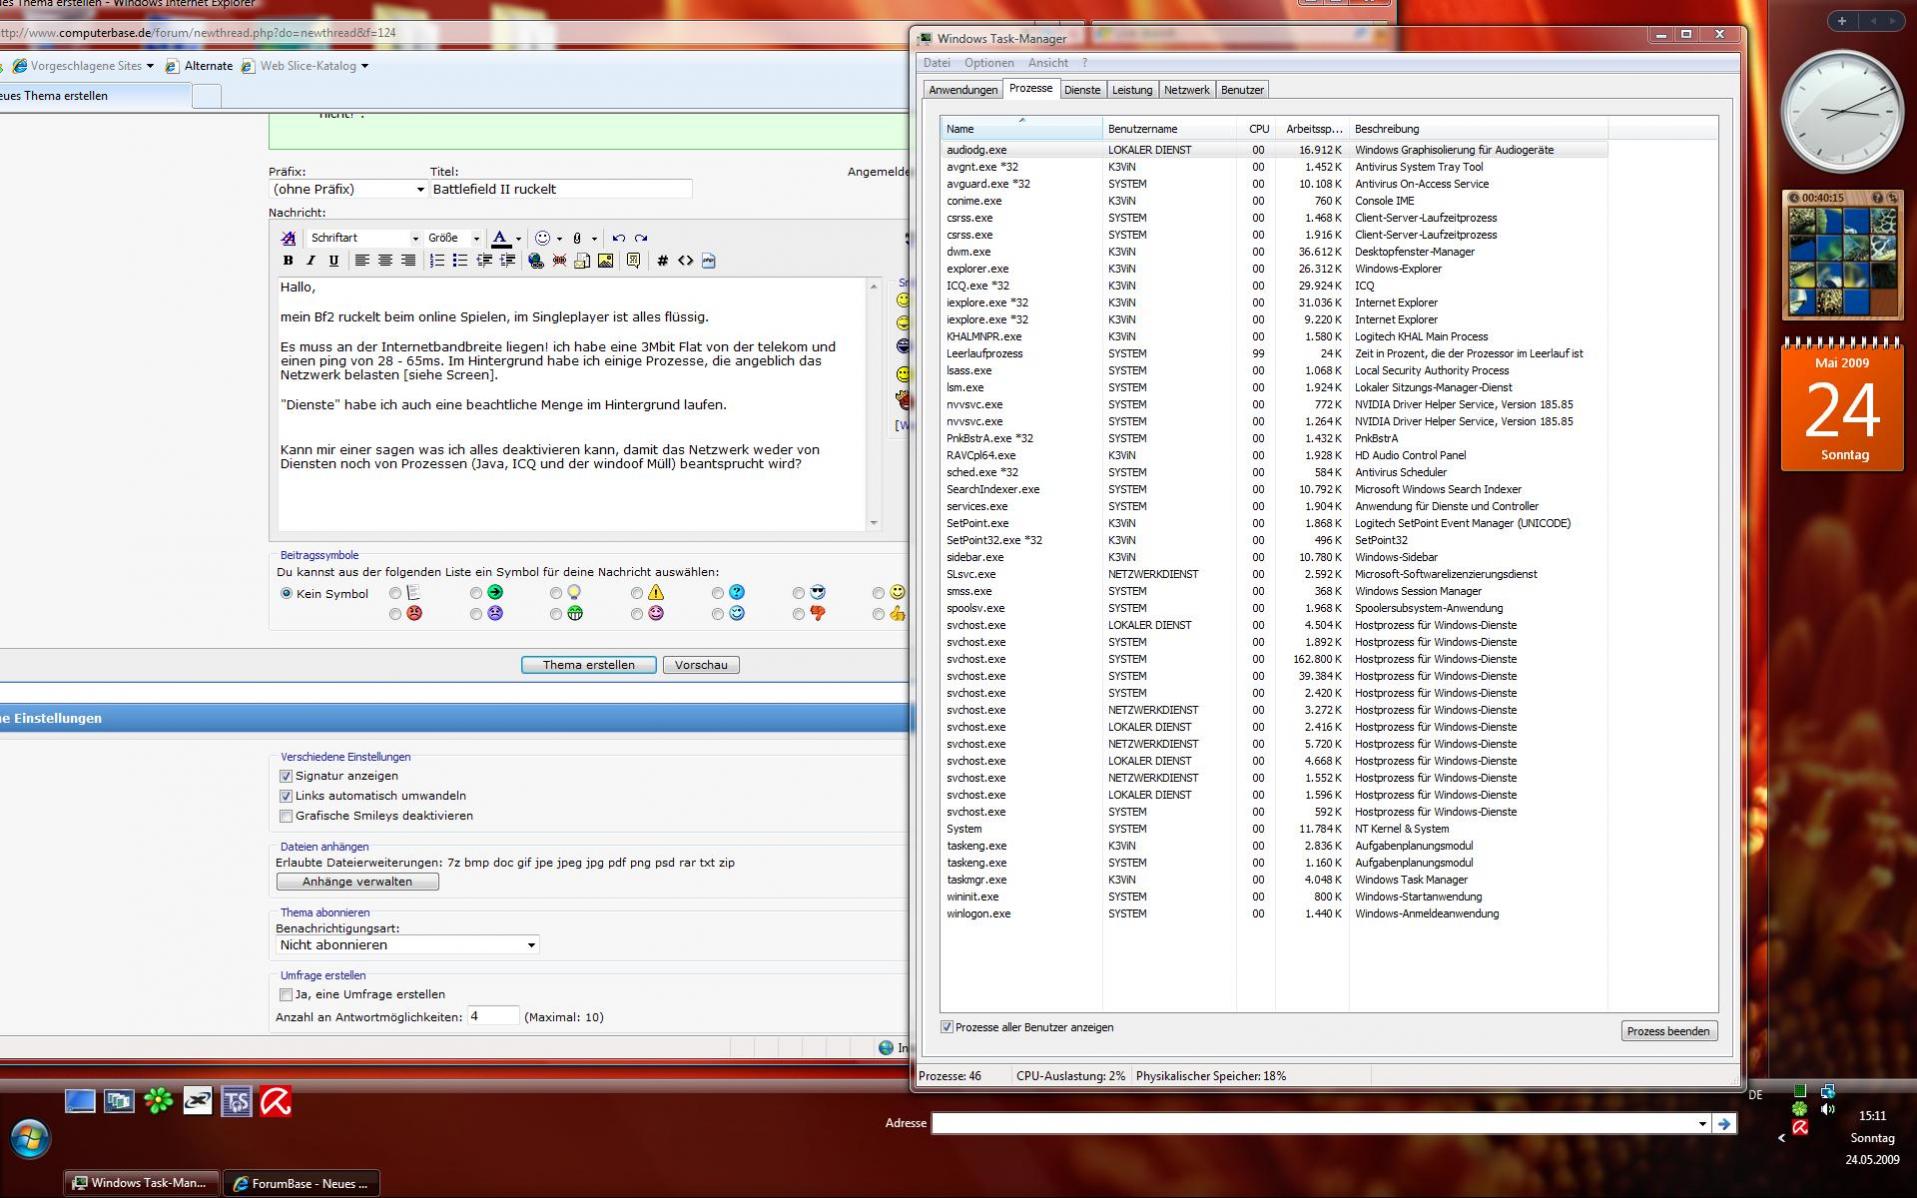Insert a numbered list in the message
The image size is (1917, 1198).
click(437, 261)
